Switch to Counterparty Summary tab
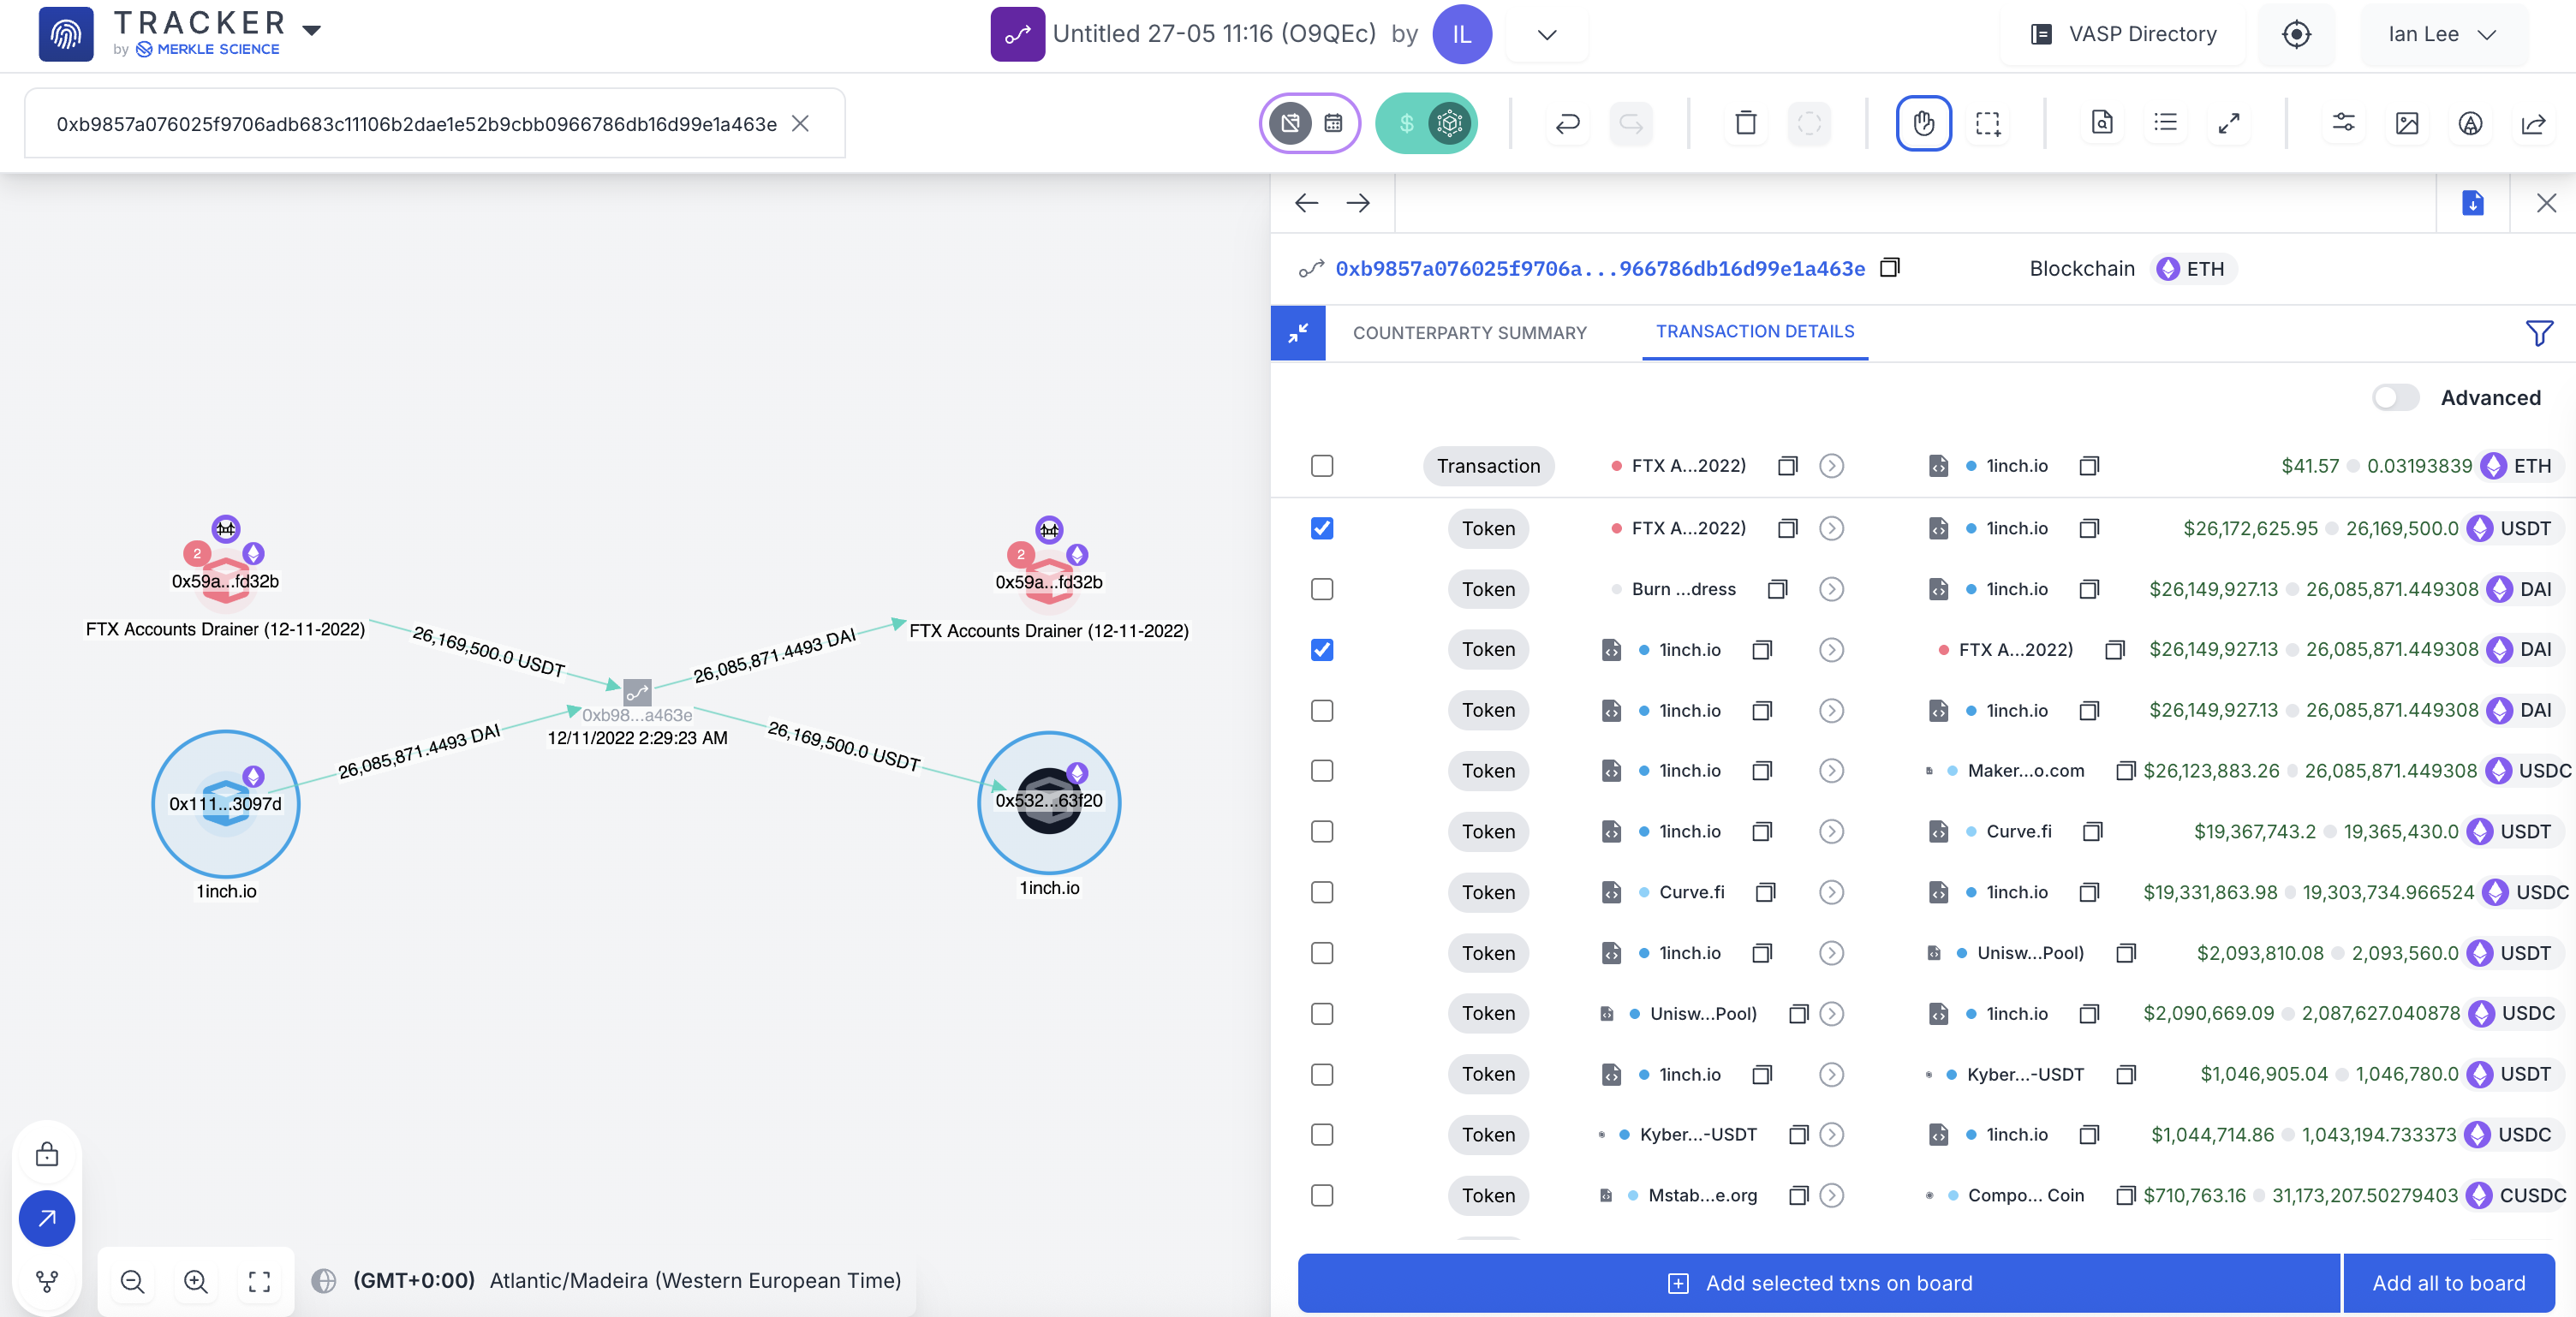 point(1469,333)
